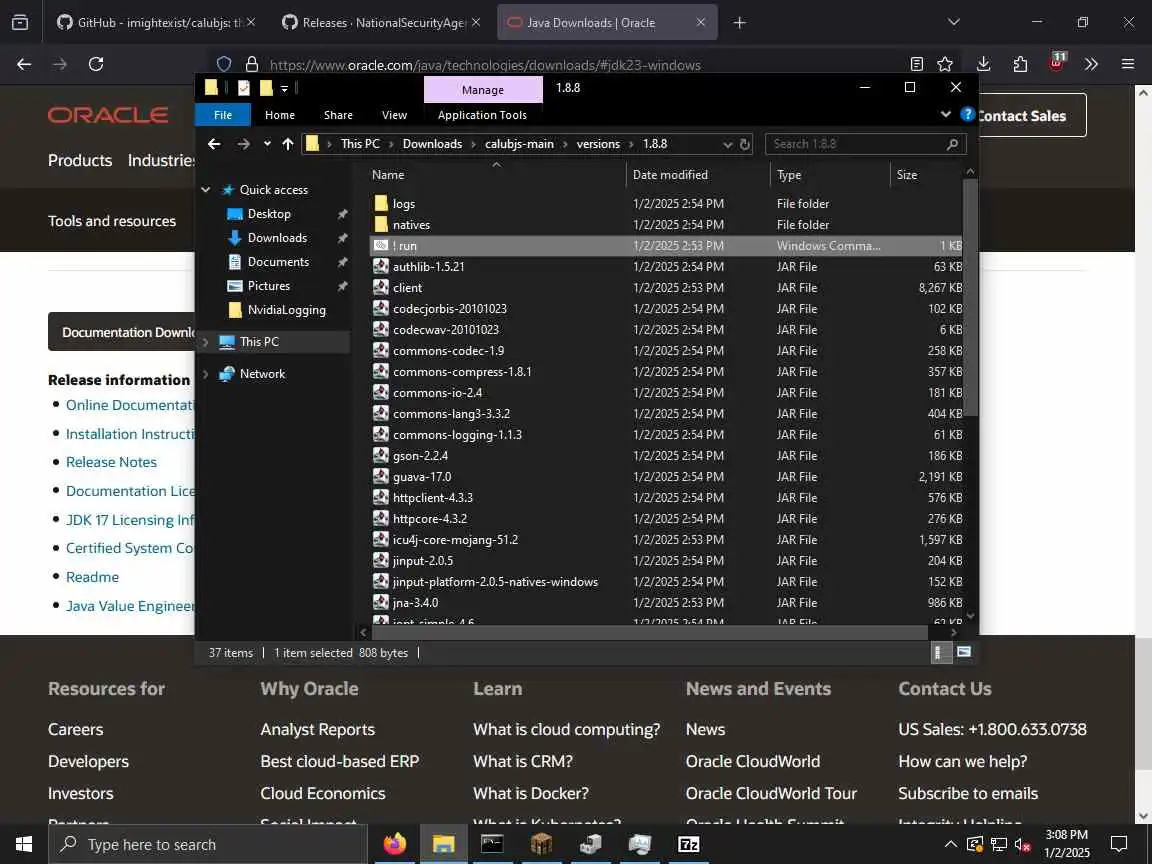Open recent locations dropdown arrow
1152x864 pixels.
[267, 144]
